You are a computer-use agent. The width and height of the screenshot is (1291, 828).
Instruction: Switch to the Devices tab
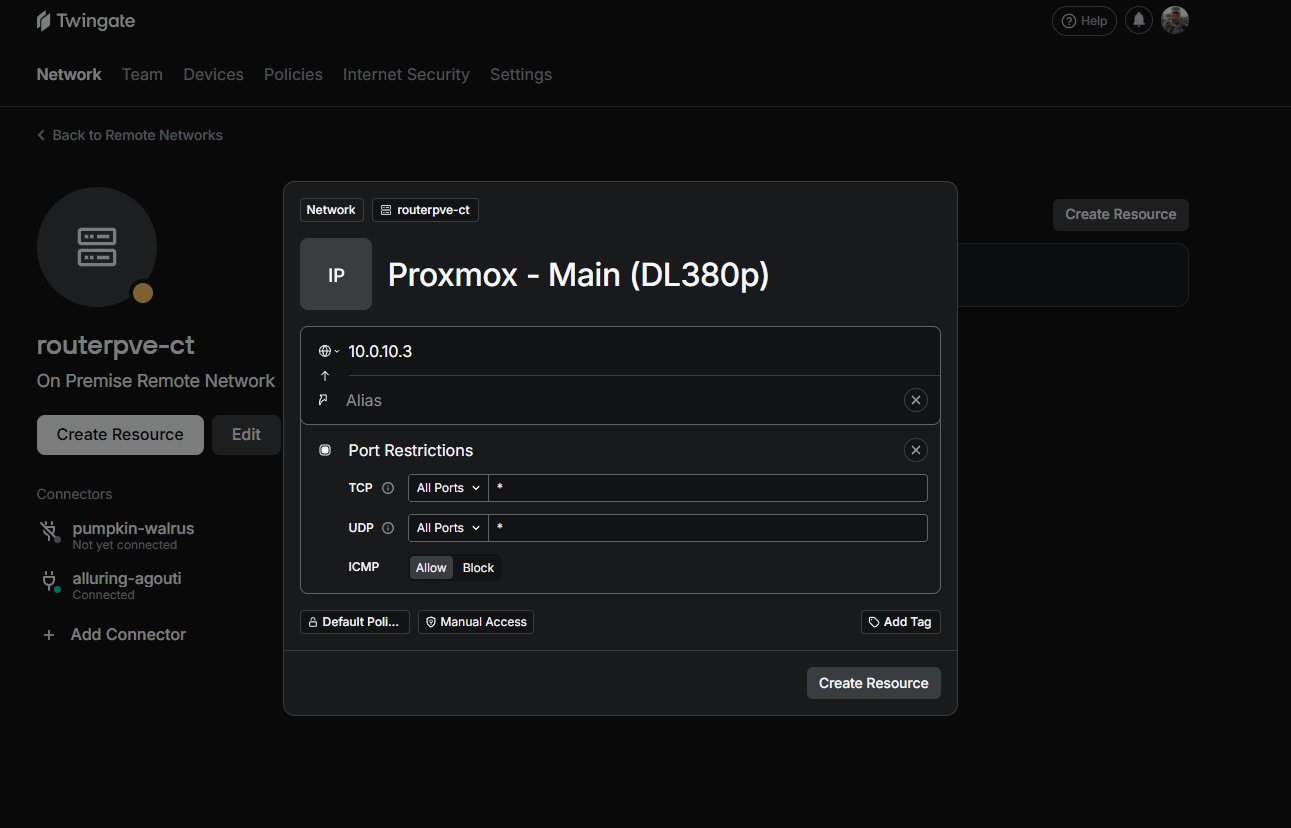point(213,74)
